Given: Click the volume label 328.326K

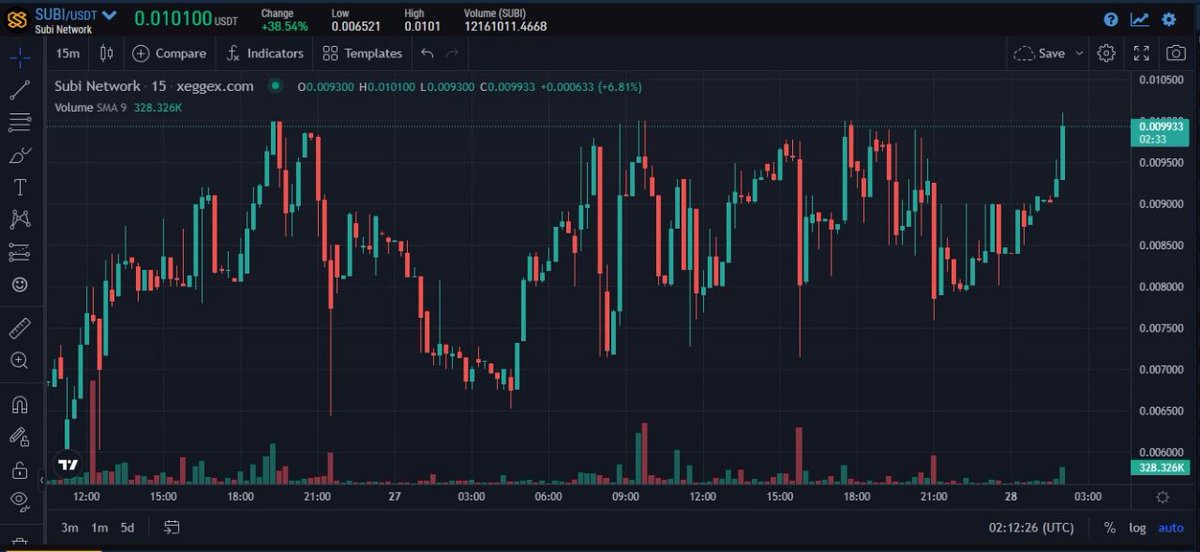Looking at the screenshot, I should coord(1159,467).
